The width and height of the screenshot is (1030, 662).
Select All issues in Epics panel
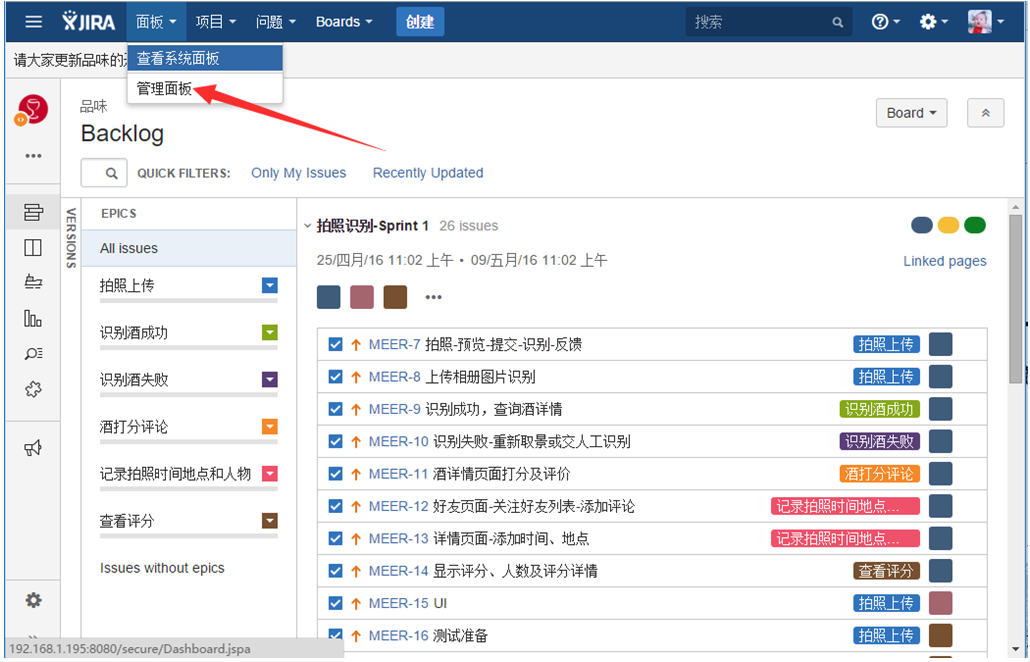[x=189, y=248]
